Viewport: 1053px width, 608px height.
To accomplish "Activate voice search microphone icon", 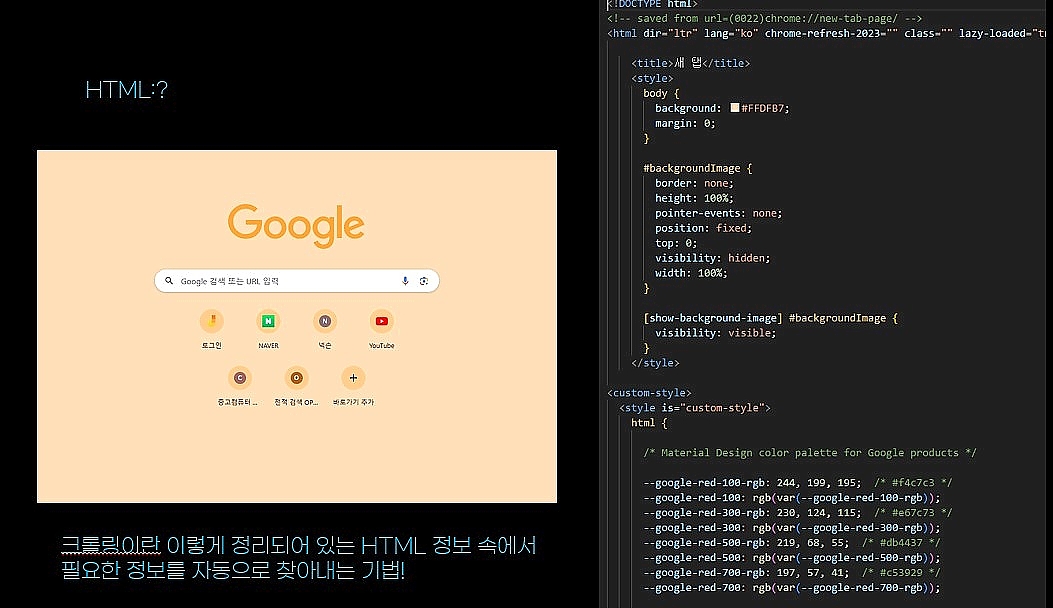I will click(x=405, y=281).
